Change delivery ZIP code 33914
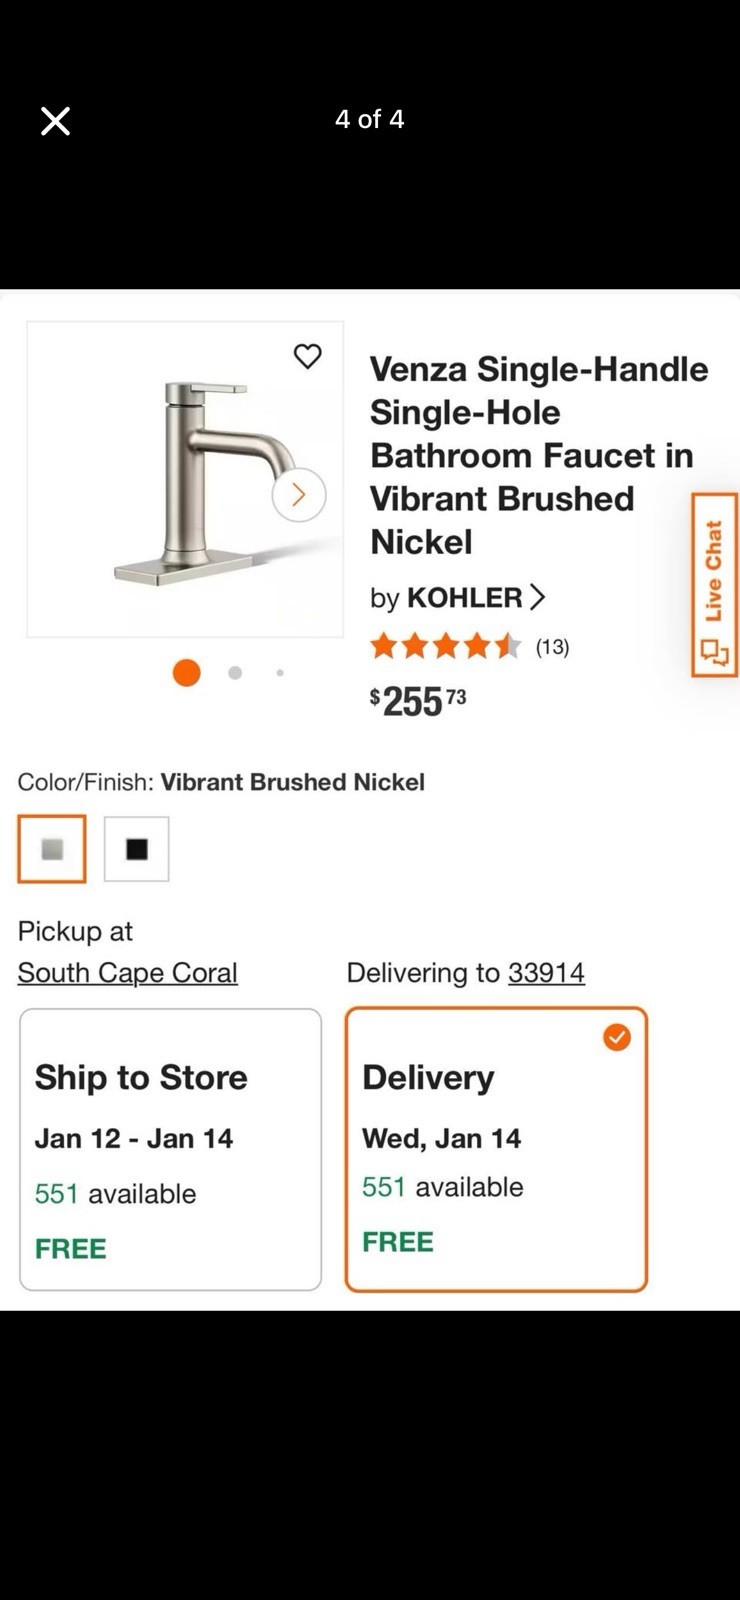The image size is (740, 1600). pyautogui.click(x=546, y=972)
